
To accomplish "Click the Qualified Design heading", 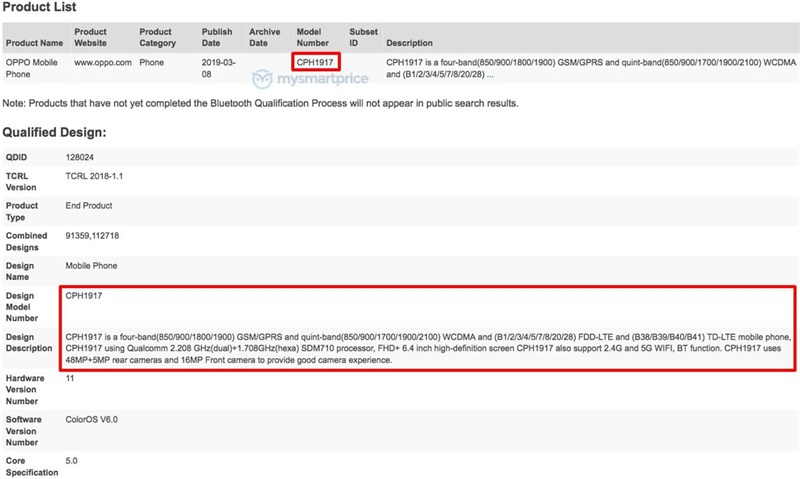I will [54, 133].
